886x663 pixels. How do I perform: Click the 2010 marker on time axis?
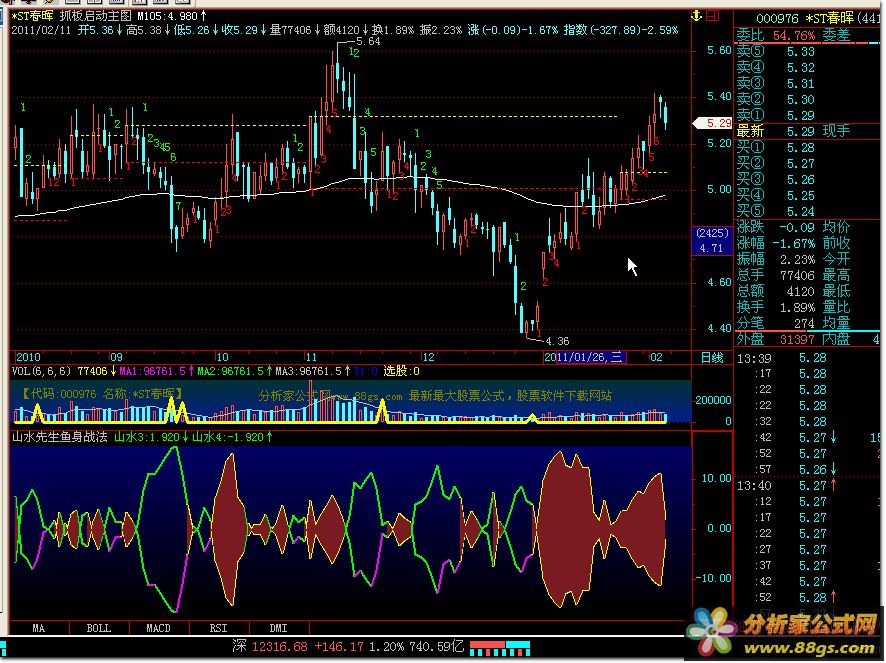click(28, 357)
